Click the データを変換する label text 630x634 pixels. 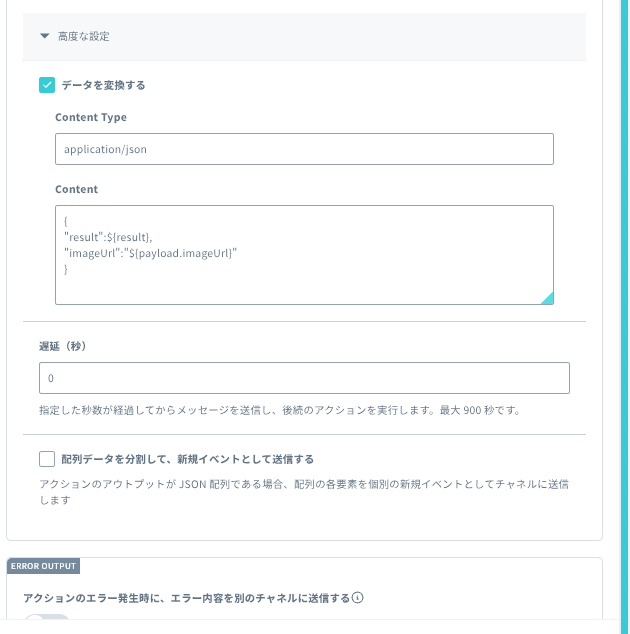(103, 85)
